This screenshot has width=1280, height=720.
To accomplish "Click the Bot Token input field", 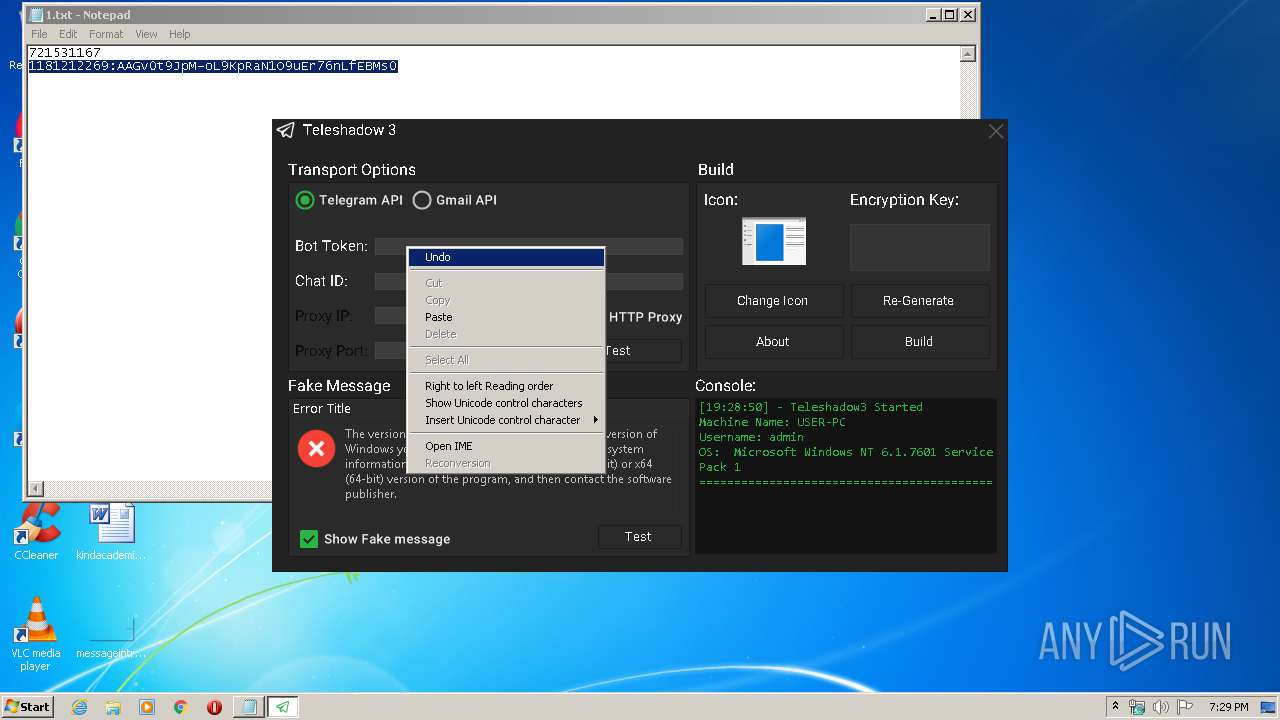I will [x=529, y=246].
